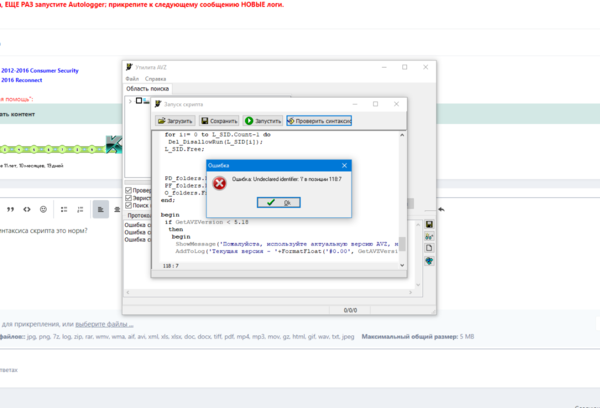Run the script with Запустить
600x408 pixels.
(x=263, y=121)
